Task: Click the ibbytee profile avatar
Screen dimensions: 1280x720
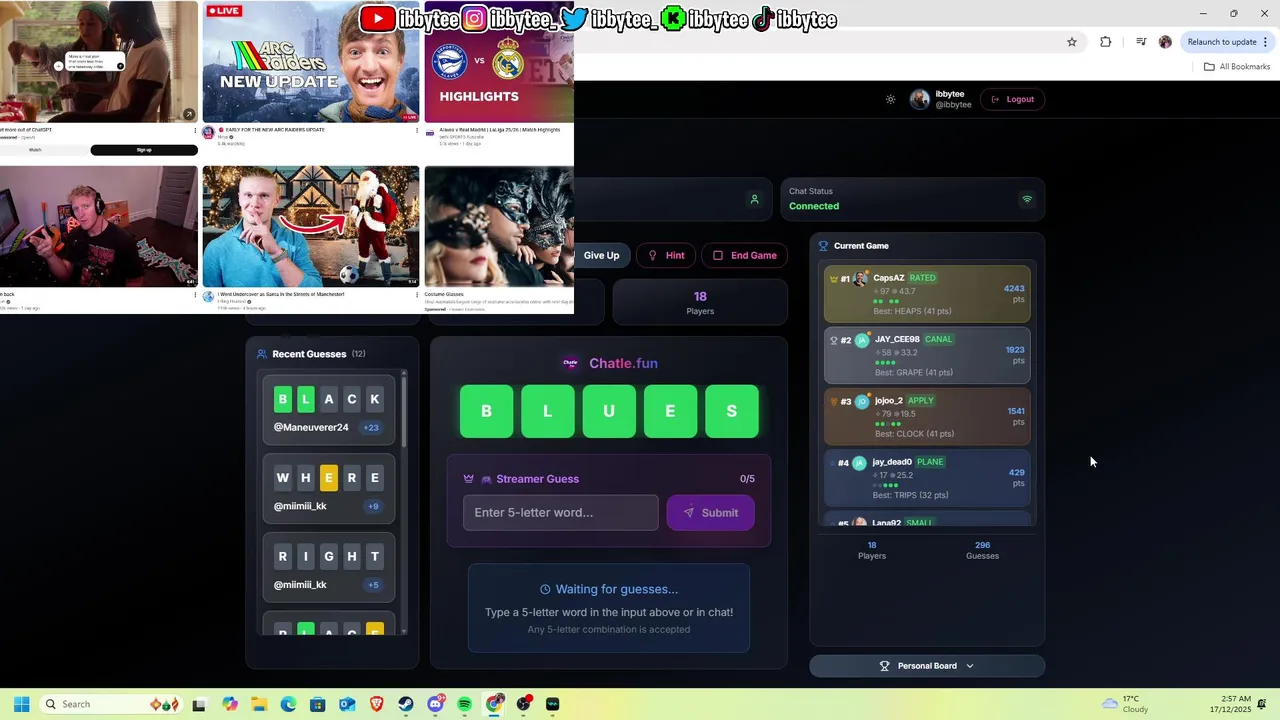Action: coord(919,99)
